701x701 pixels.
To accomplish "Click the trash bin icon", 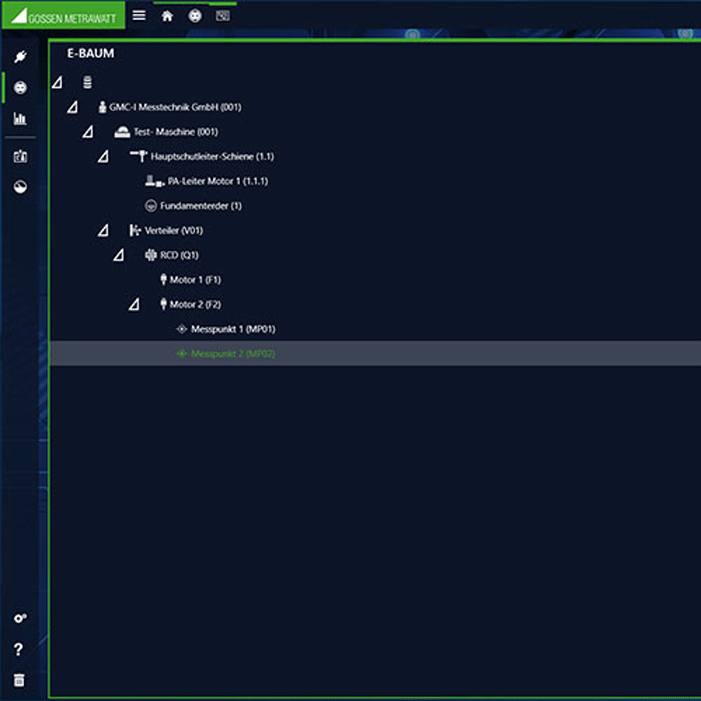I will tap(19, 680).
